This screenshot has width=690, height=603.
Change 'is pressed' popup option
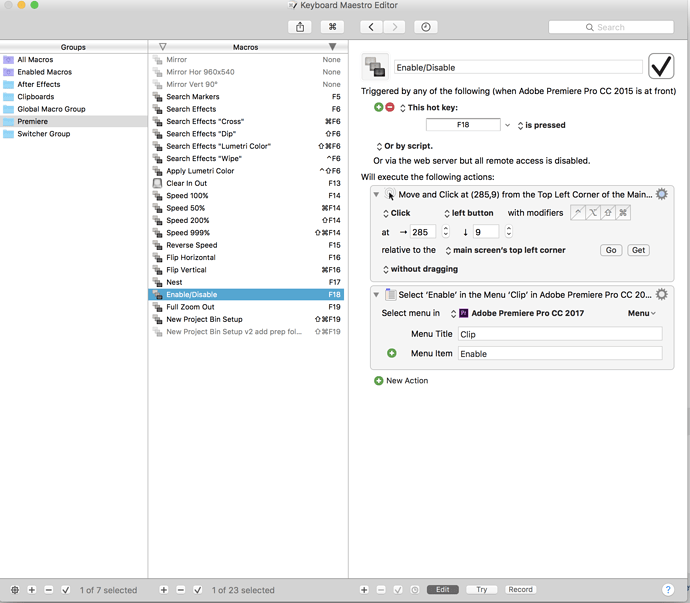point(541,125)
